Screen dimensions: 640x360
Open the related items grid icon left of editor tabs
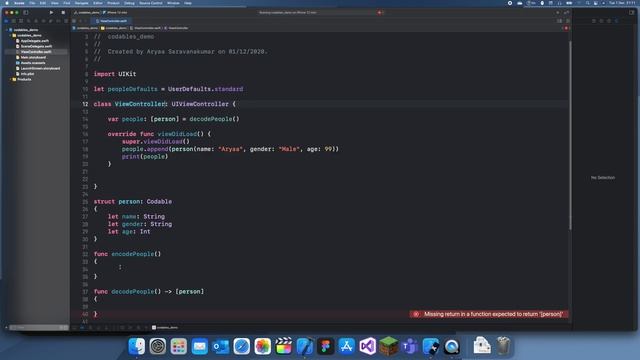coord(74,21)
